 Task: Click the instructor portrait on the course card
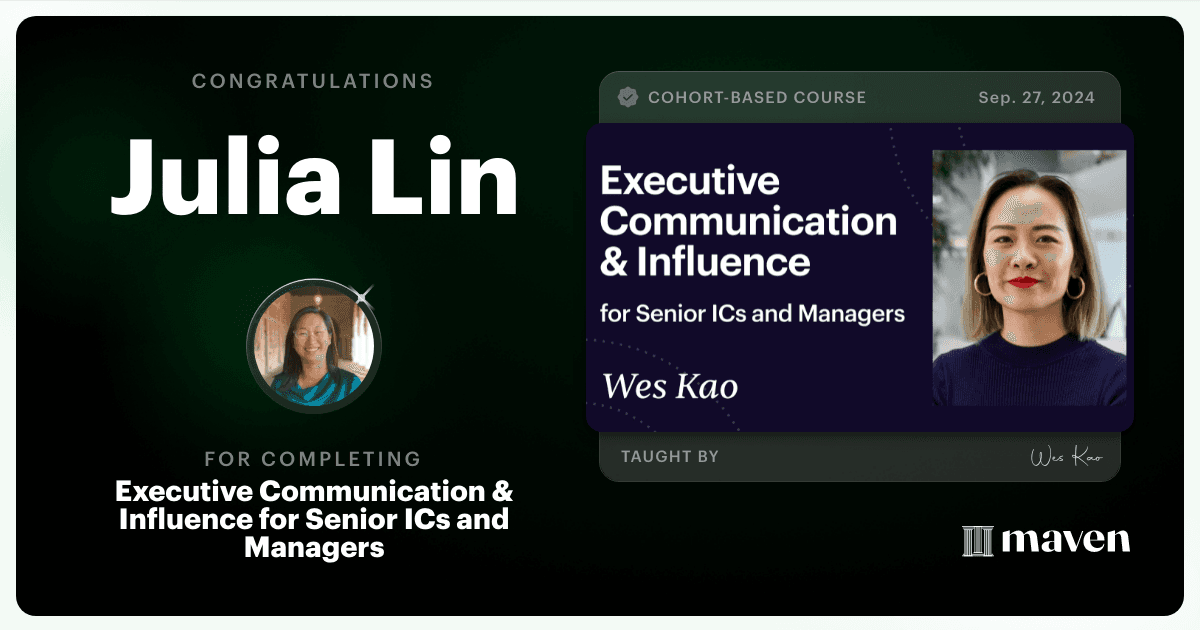[x=1029, y=278]
